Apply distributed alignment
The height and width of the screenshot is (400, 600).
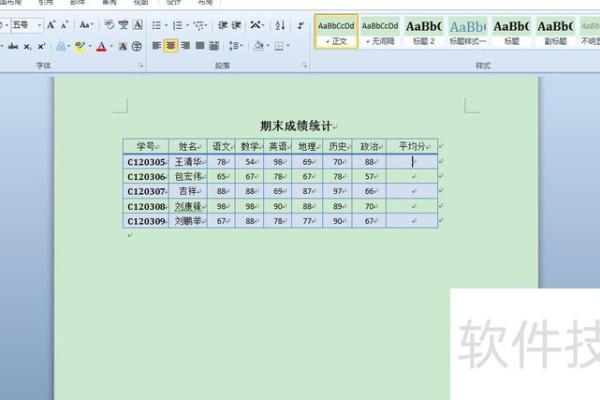pyautogui.click(x=214, y=46)
